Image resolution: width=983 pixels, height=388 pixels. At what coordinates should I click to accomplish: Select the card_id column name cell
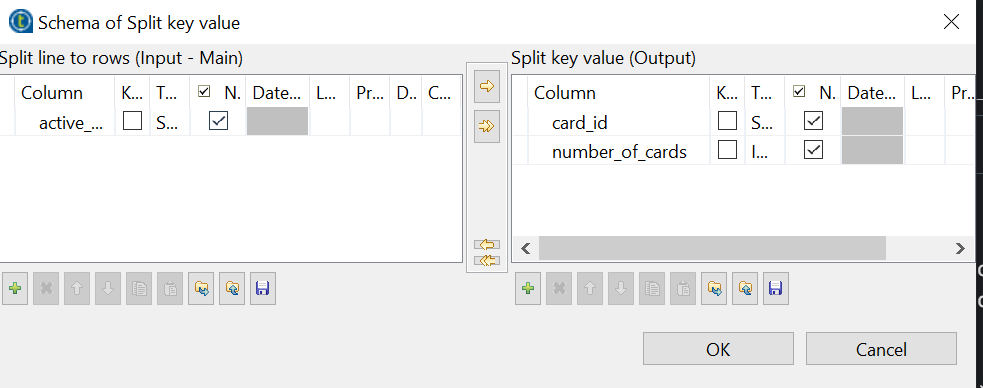click(x=580, y=123)
